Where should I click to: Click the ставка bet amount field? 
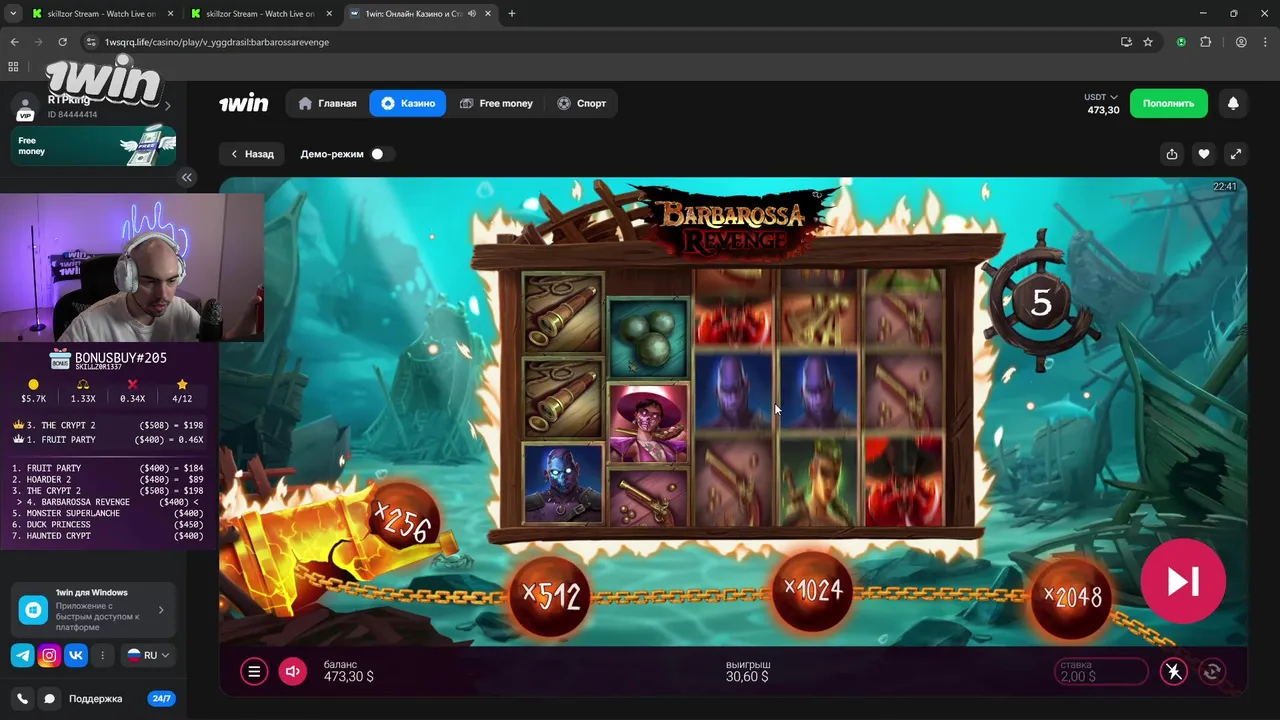tap(1101, 672)
